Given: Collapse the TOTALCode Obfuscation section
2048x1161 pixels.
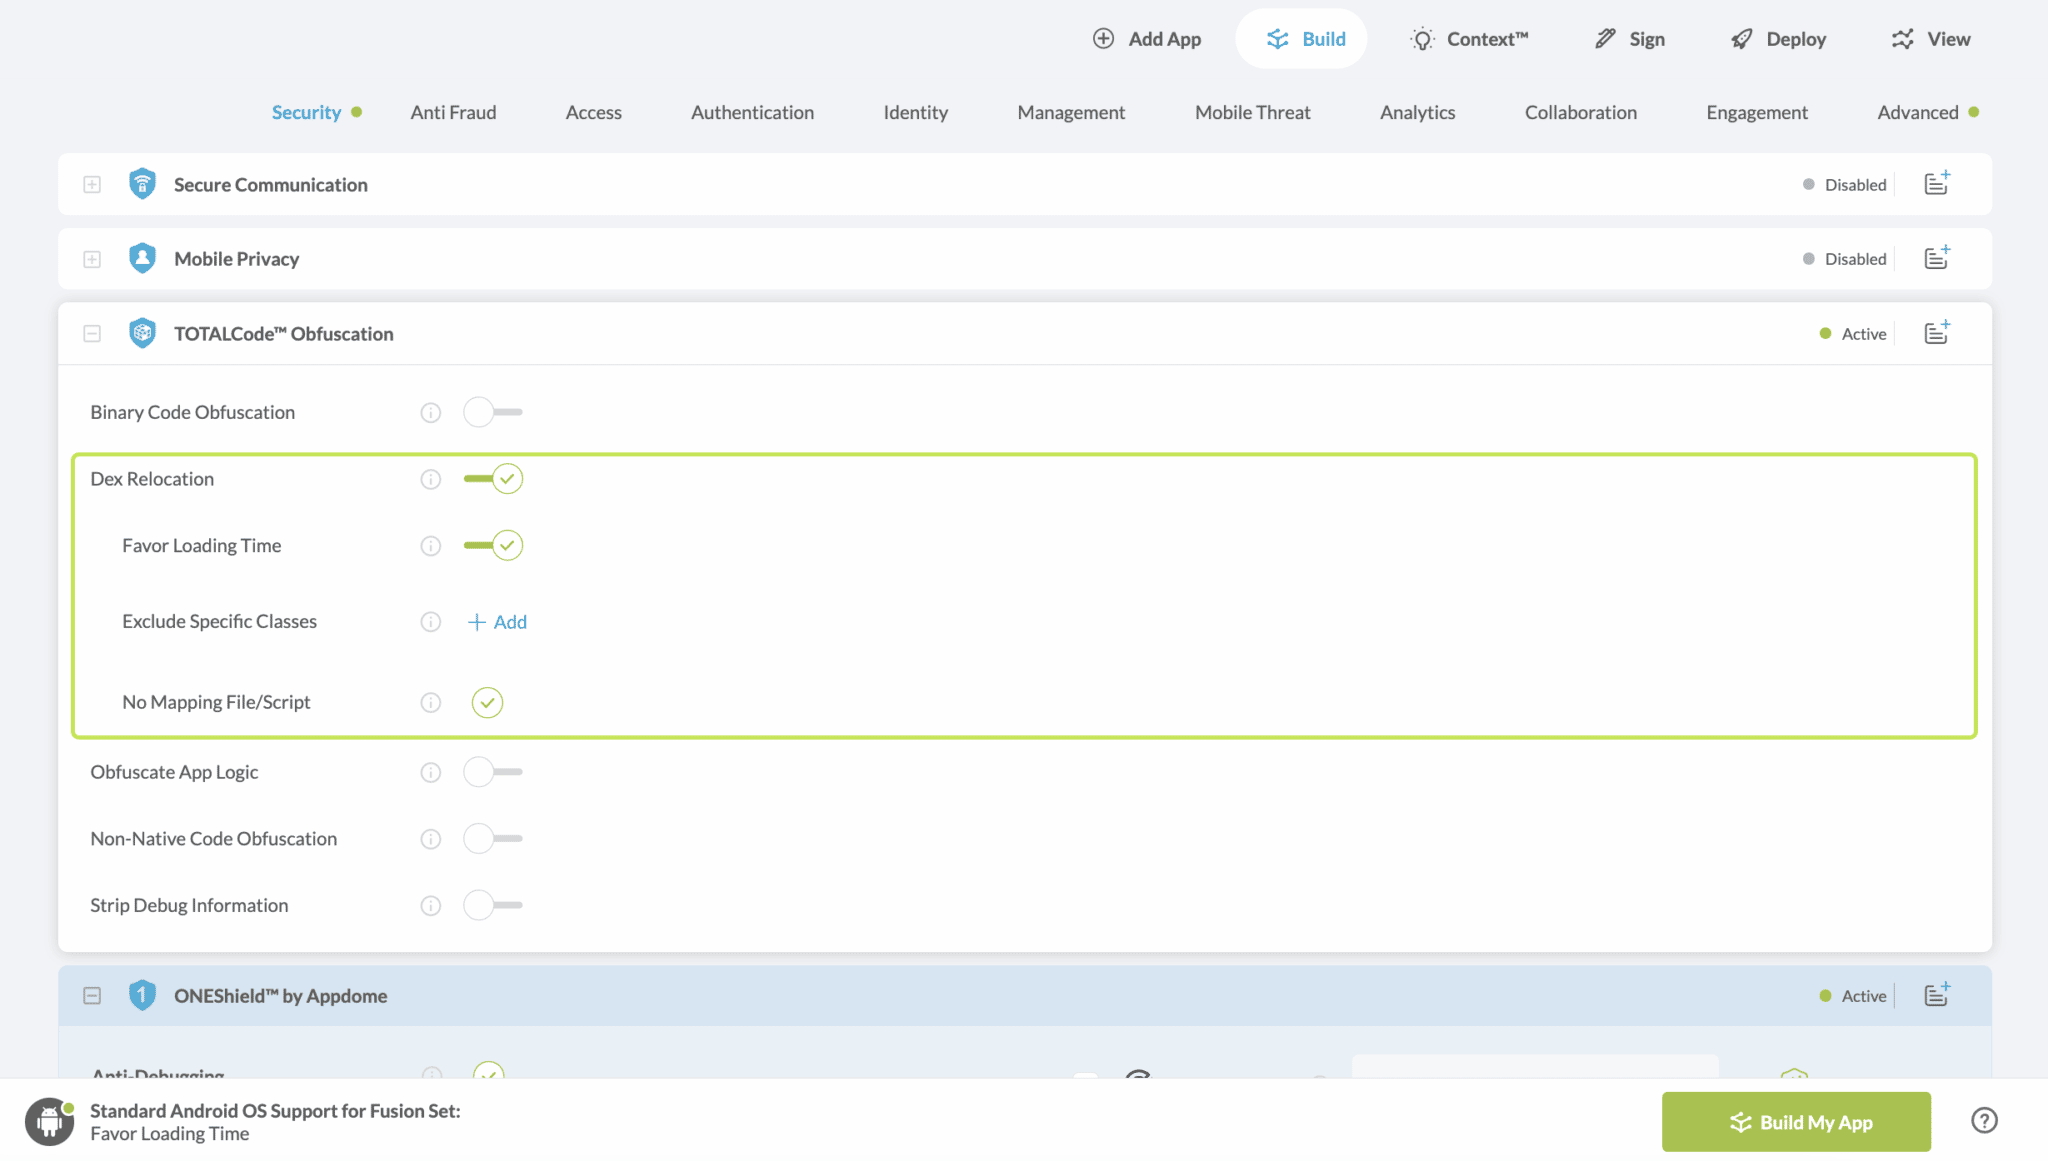Looking at the screenshot, I should [x=91, y=333].
